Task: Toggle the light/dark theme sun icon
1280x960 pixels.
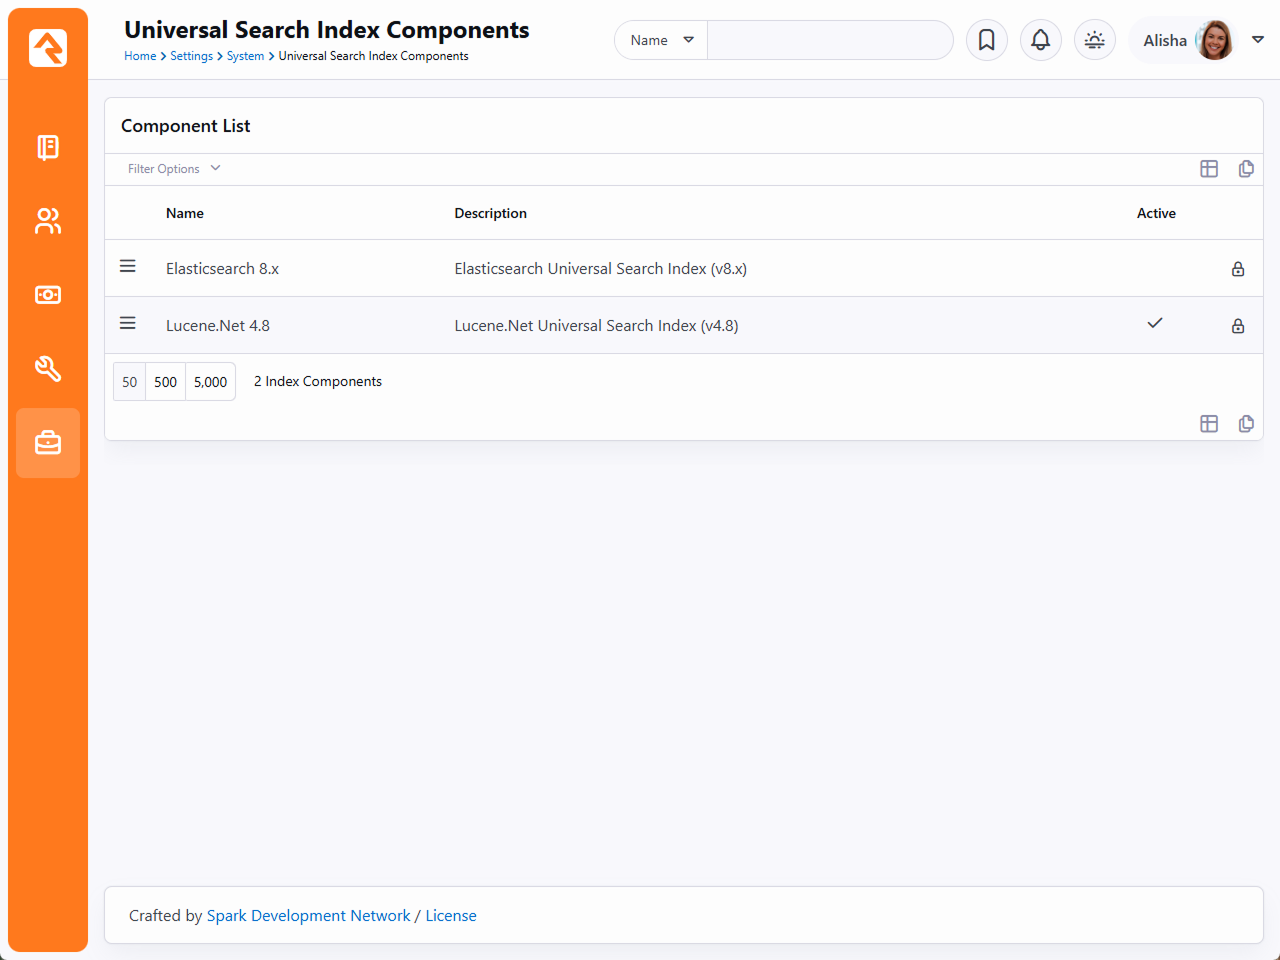Action: (1094, 40)
